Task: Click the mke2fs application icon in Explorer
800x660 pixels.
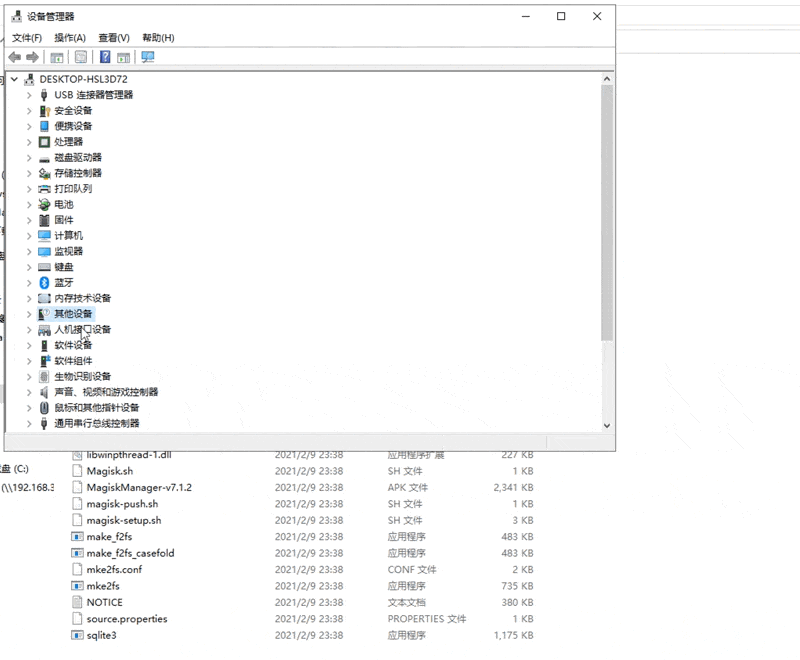Action: 77,586
